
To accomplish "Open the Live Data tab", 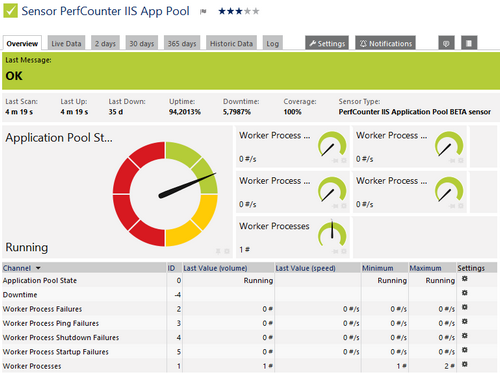I will [x=66, y=43].
